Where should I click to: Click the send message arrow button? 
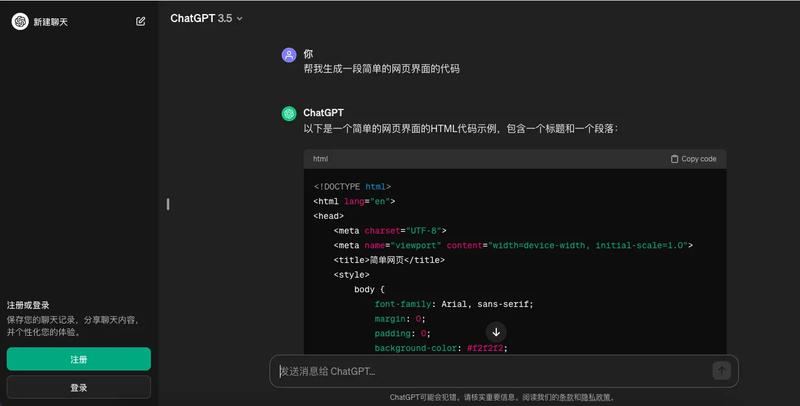pyautogui.click(x=721, y=371)
